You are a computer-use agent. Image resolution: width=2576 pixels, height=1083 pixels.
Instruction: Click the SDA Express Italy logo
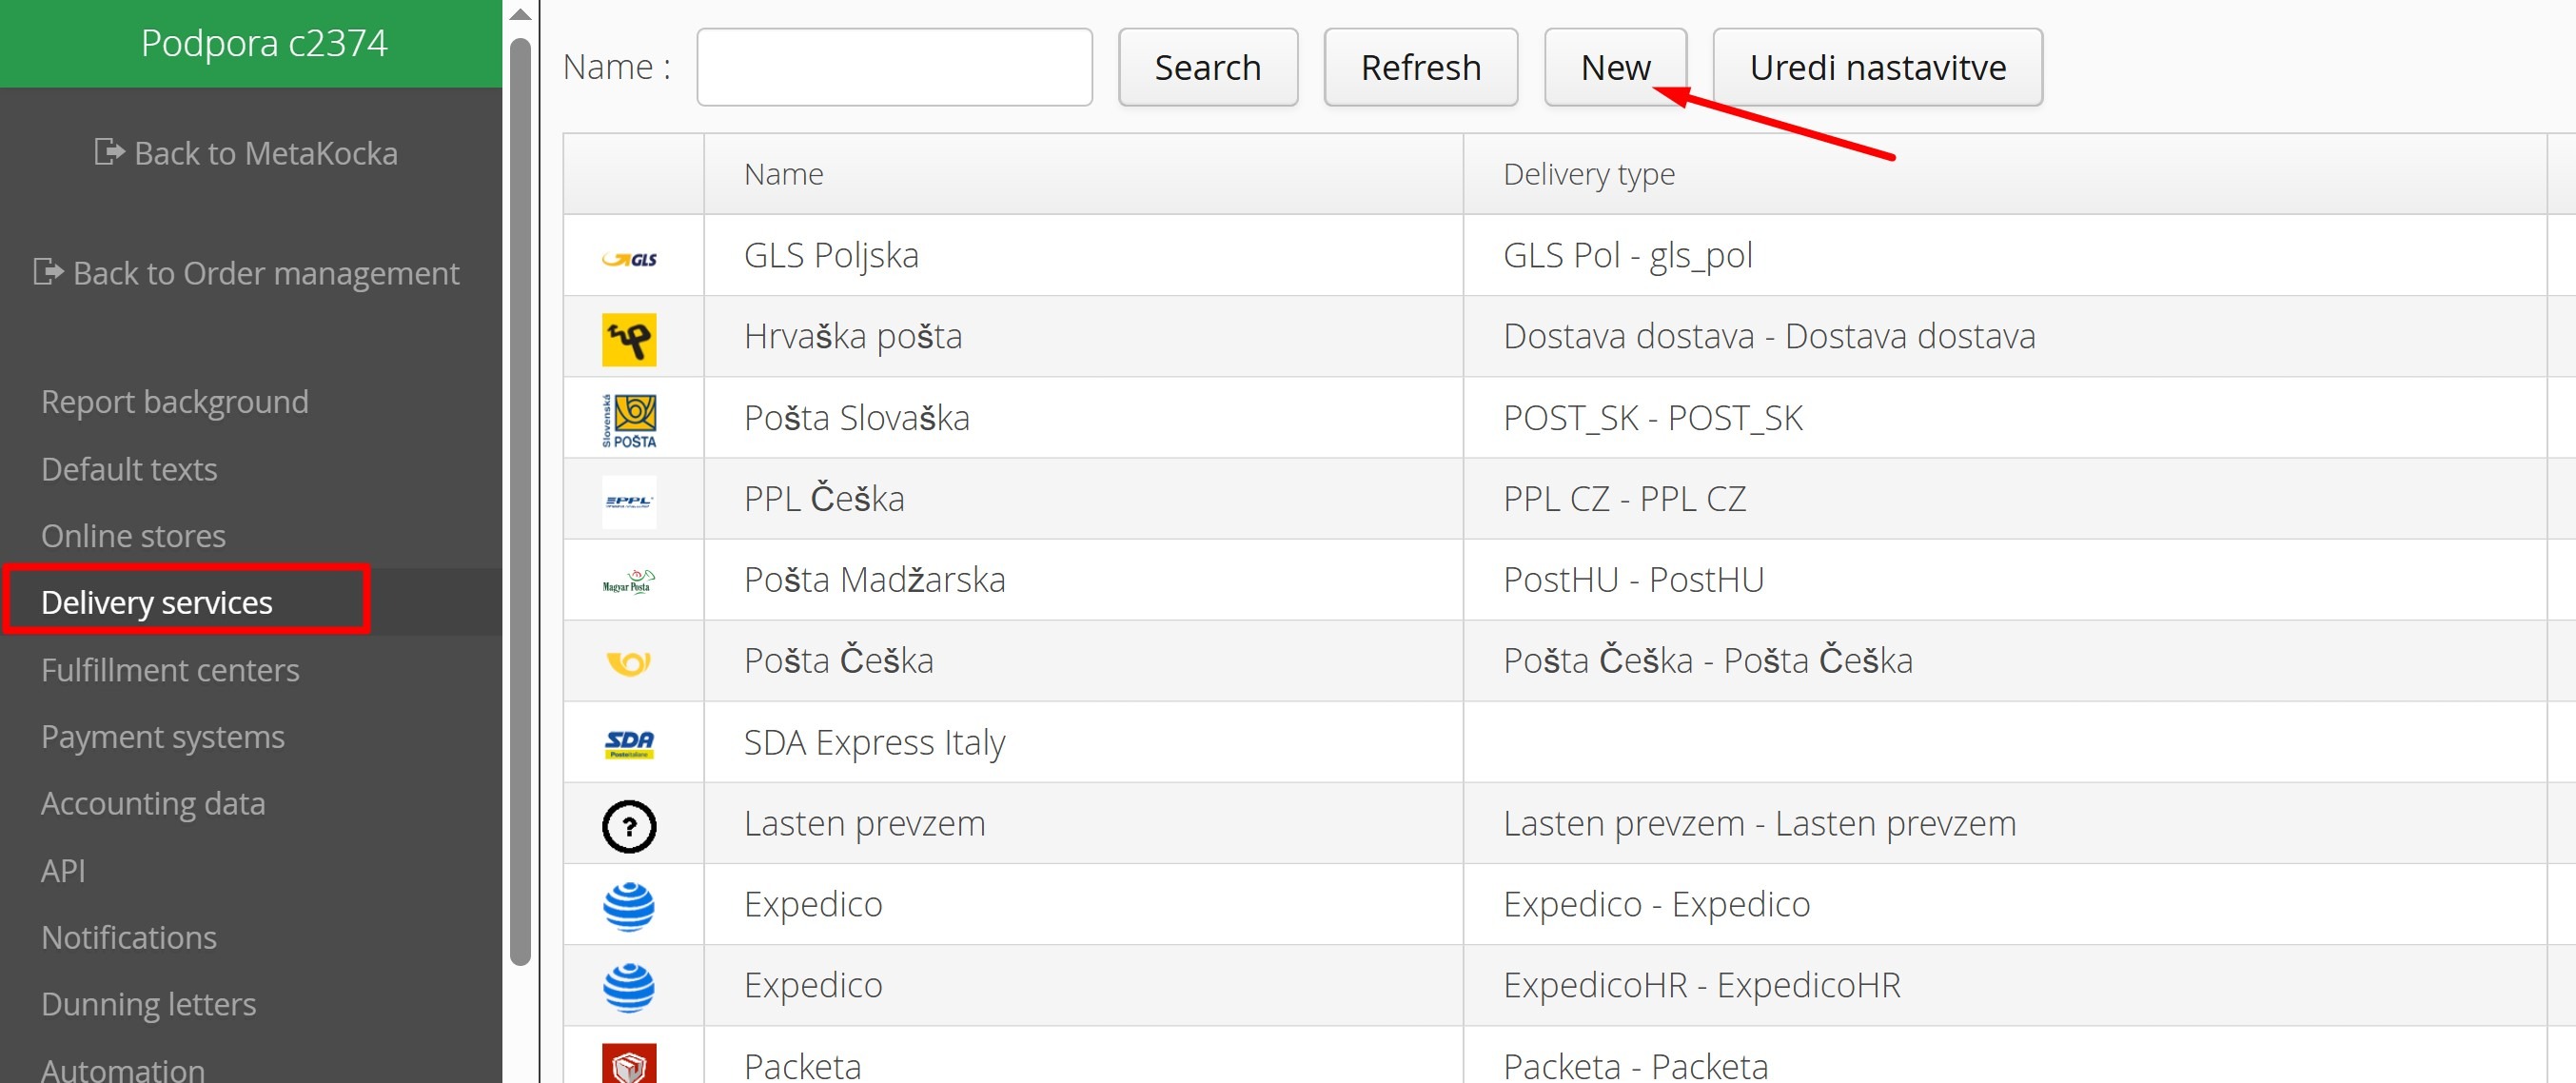(x=629, y=743)
